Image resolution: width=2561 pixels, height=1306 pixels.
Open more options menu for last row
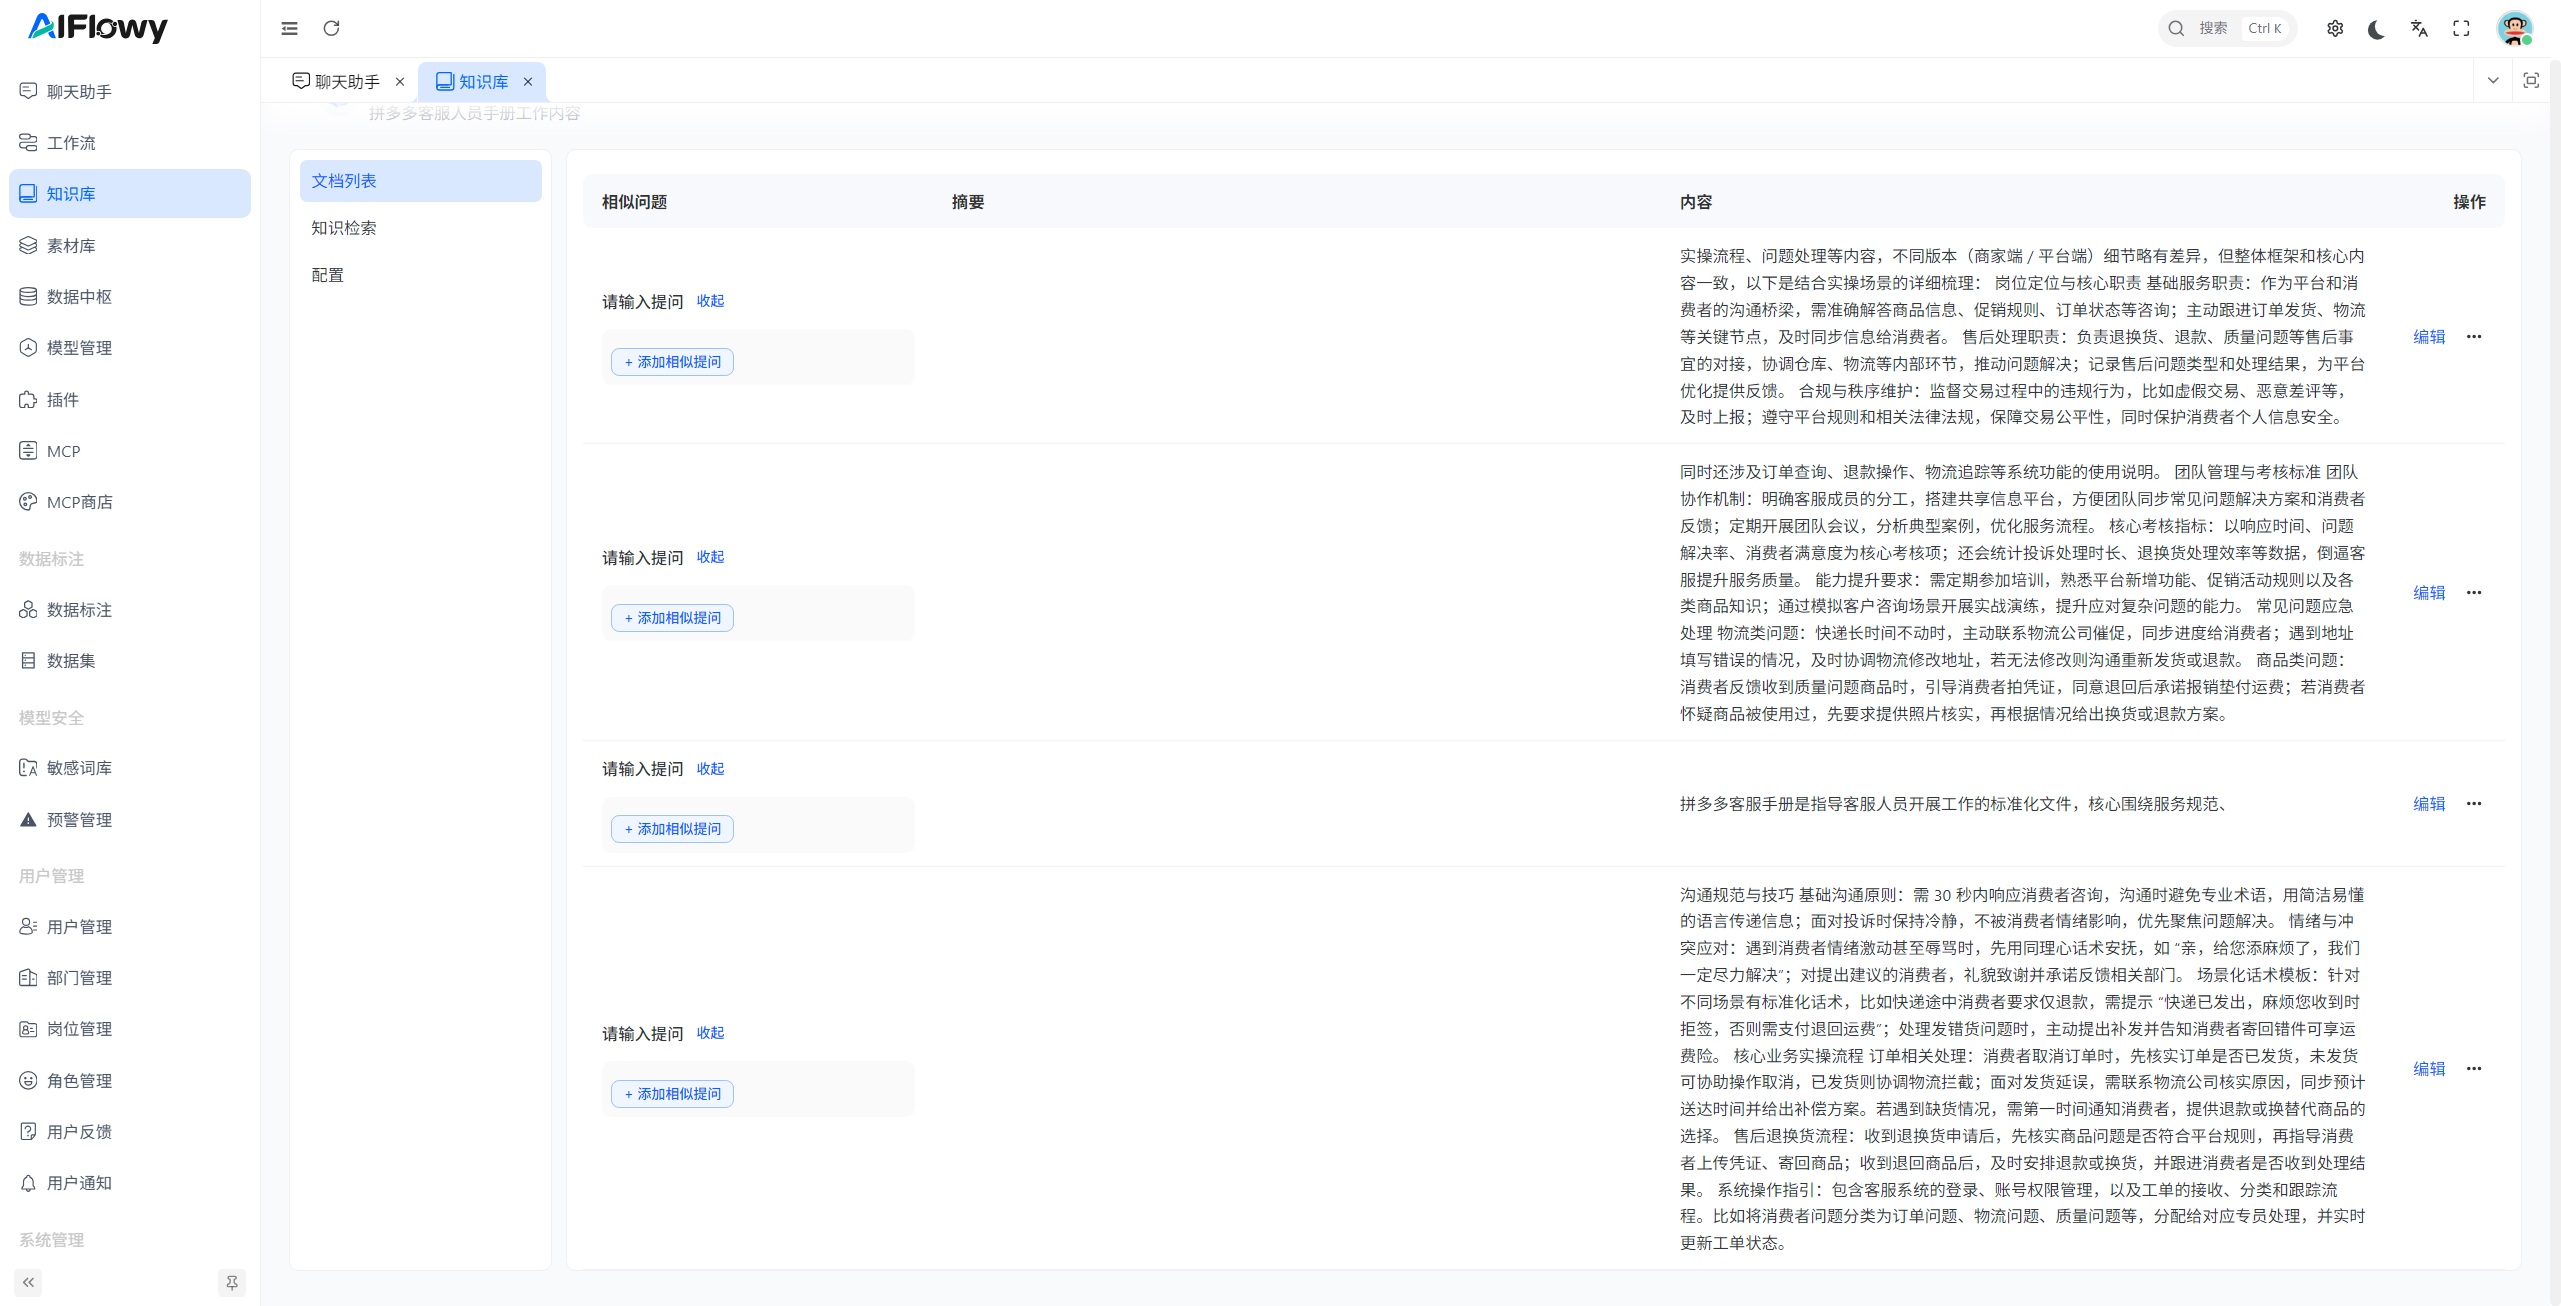pyautogui.click(x=2474, y=1069)
